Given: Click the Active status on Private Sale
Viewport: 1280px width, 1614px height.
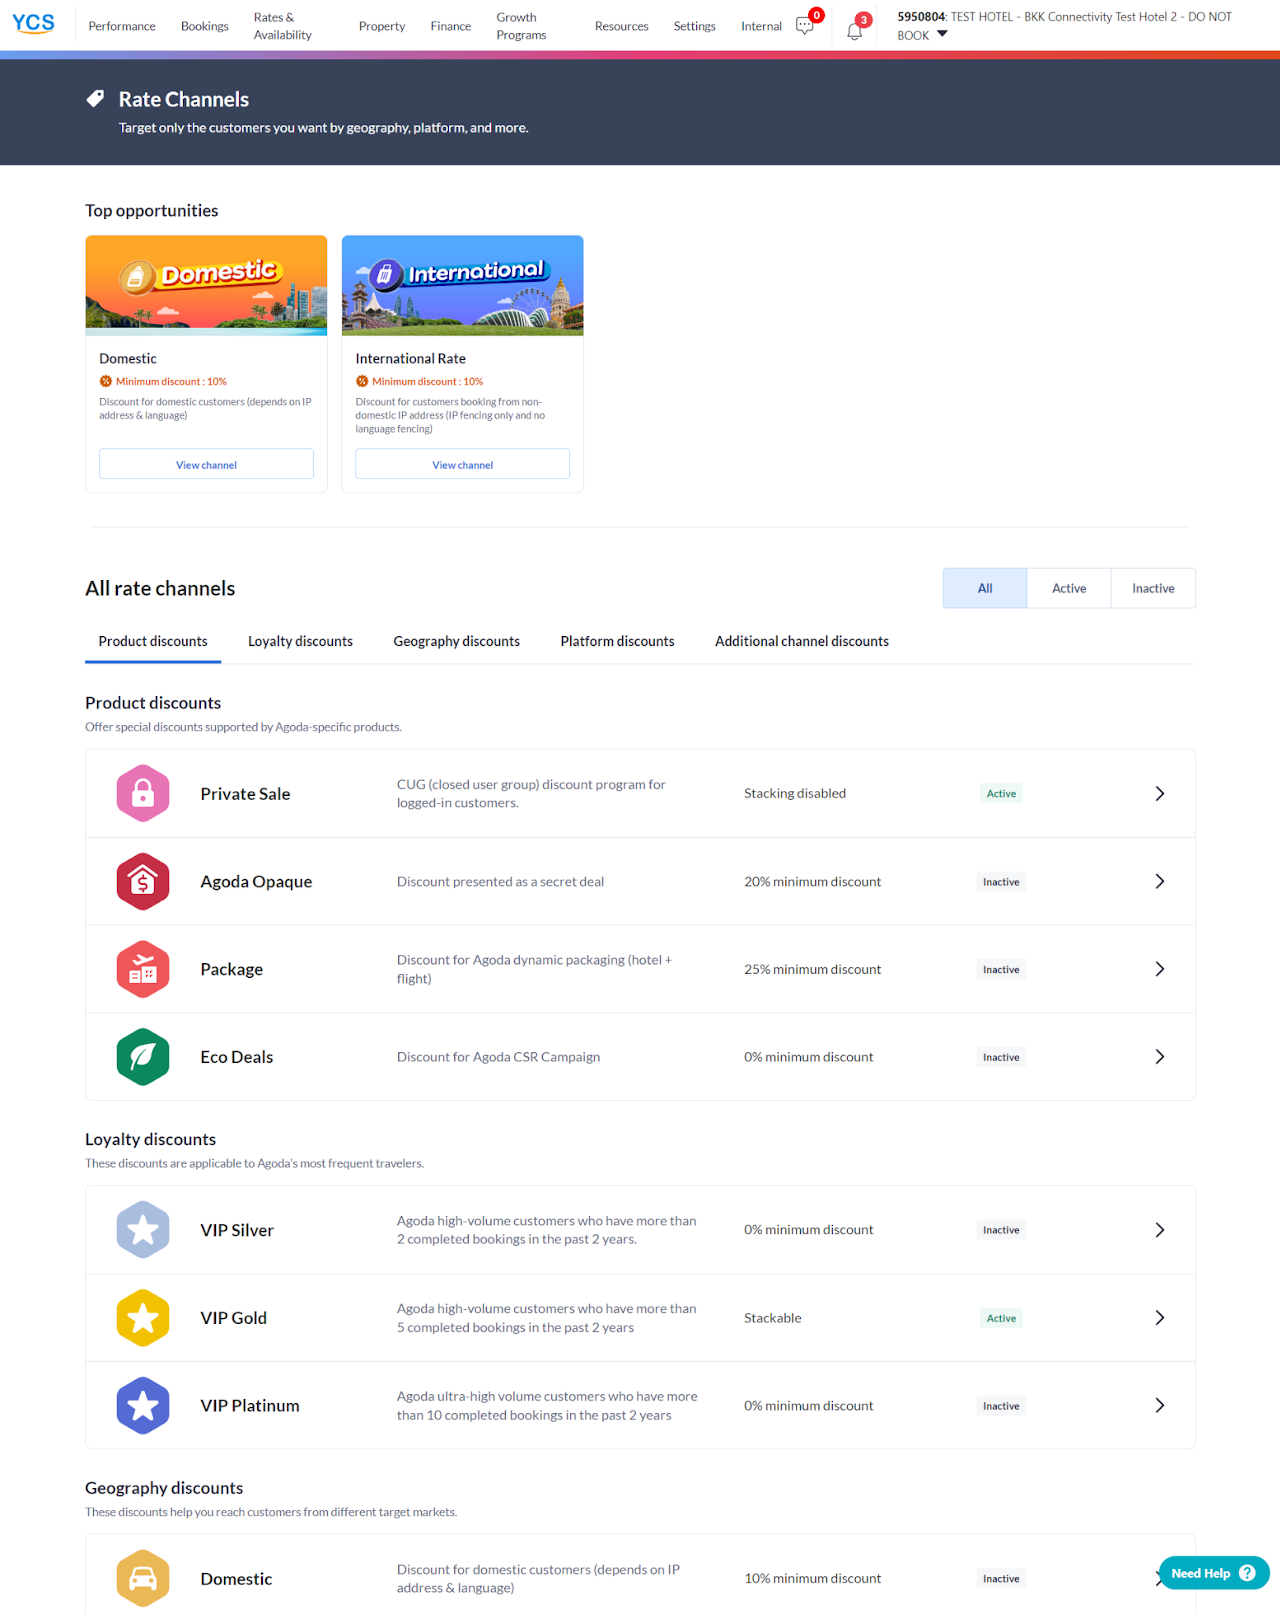Looking at the screenshot, I should (1001, 793).
